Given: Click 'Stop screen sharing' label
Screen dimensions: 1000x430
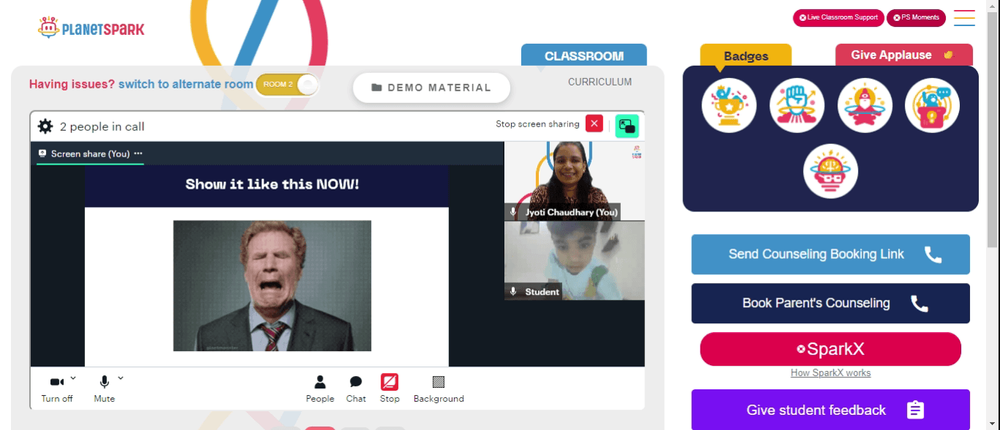Looking at the screenshot, I should point(537,124).
